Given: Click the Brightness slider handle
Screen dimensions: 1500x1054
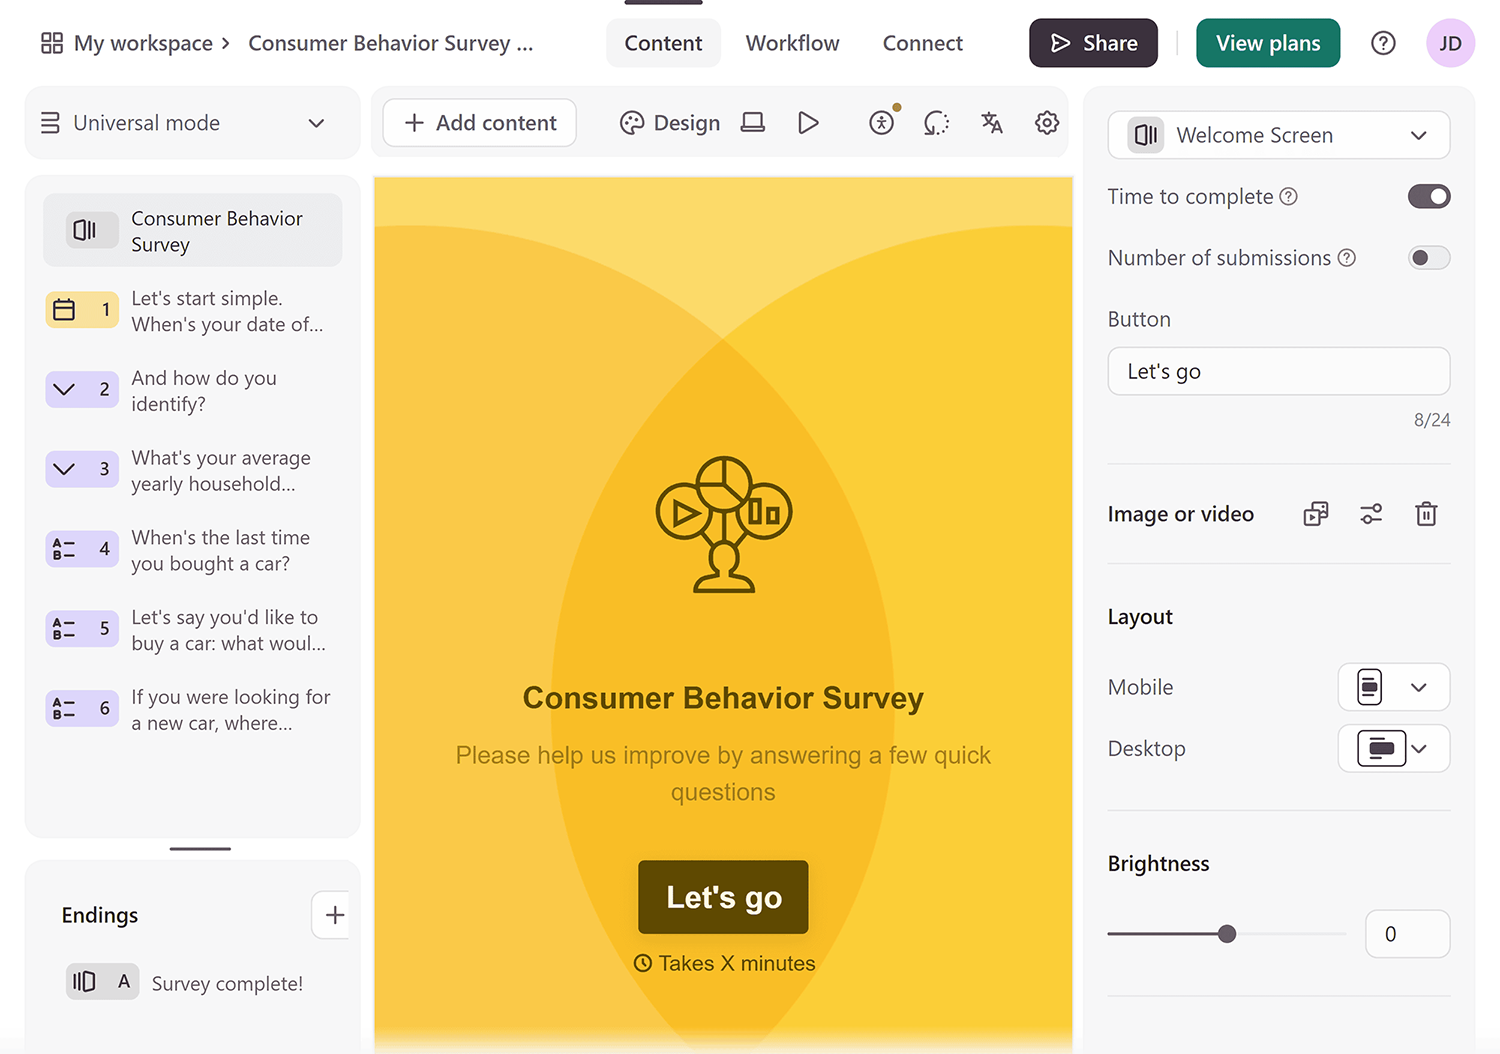Looking at the screenshot, I should tap(1227, 934).
